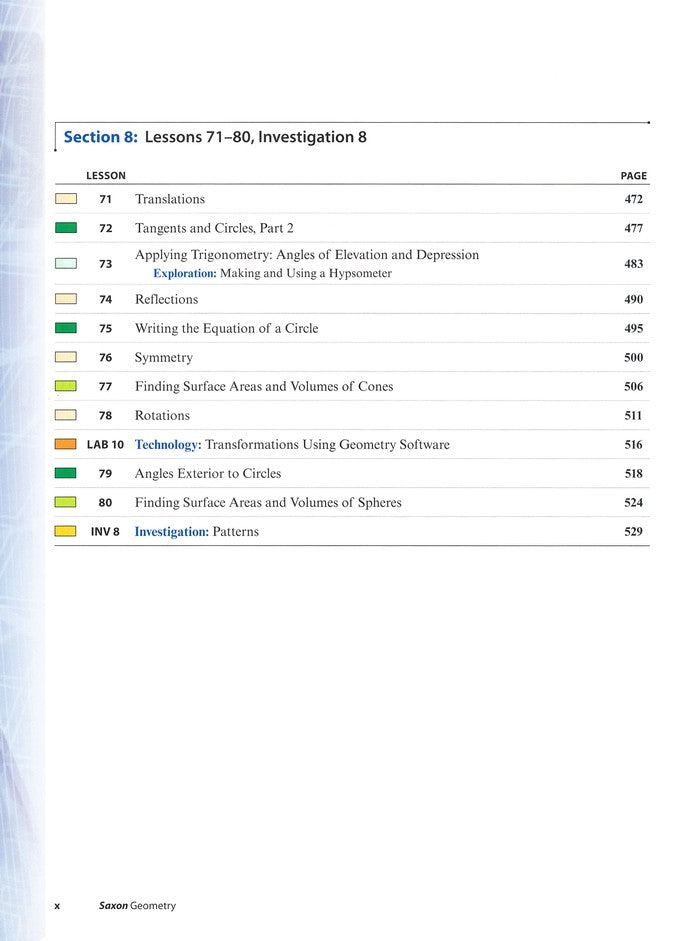Click the Section 8: heading
The height and width of the screenshot is (941, 699).
click(x=100, y=137)
